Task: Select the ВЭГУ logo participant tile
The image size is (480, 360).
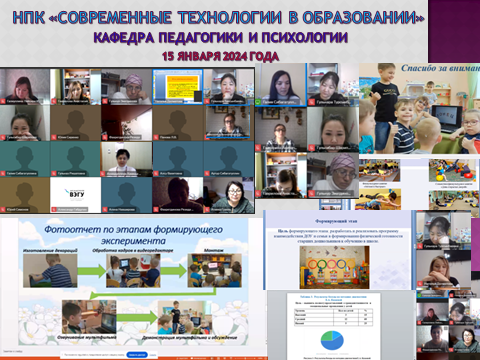Action: (x=76, y=195)
